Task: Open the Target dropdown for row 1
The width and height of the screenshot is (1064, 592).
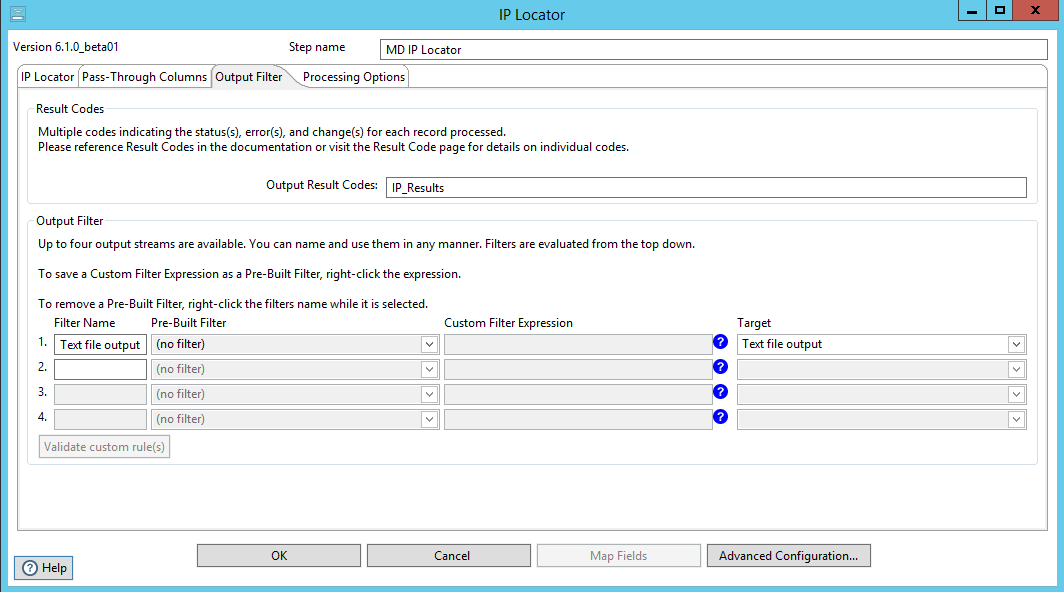Action: coord(1016,344)
